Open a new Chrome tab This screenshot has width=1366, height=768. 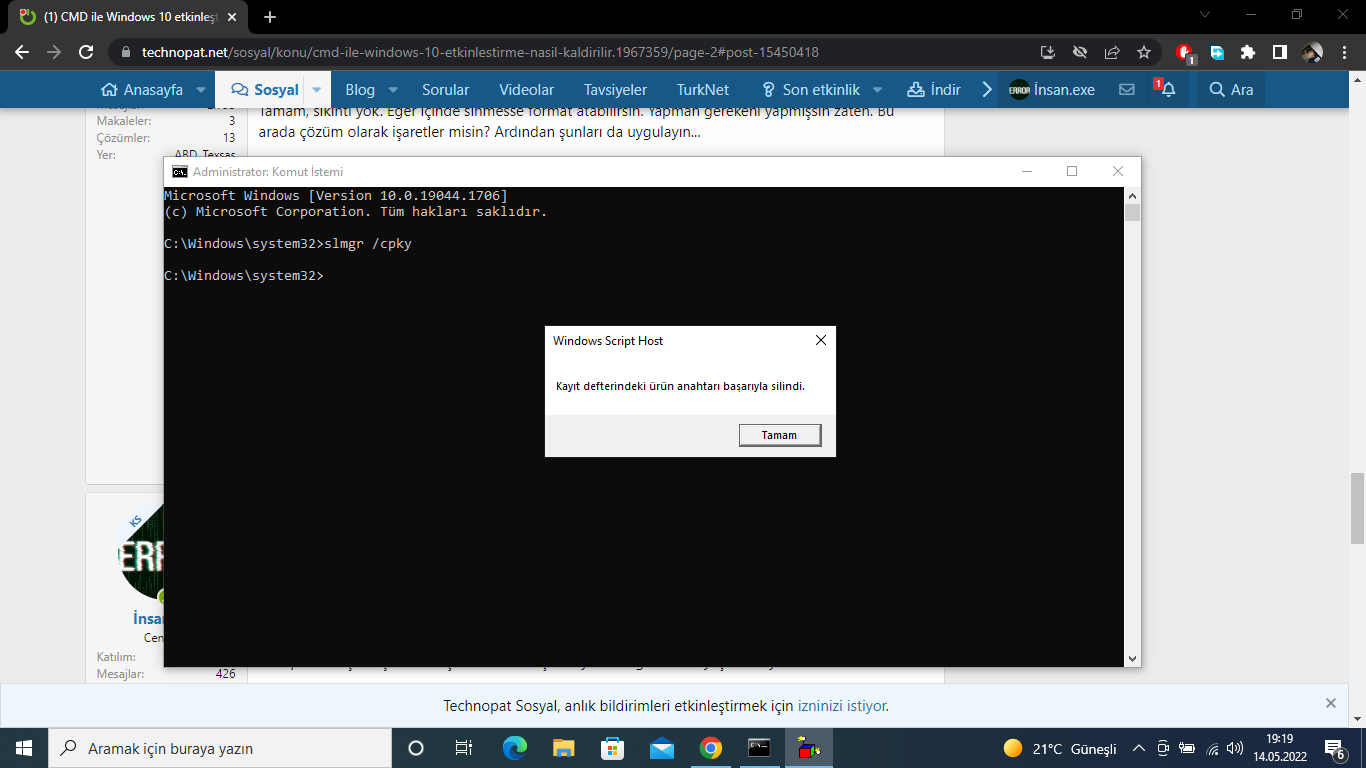tap(270, 17)
